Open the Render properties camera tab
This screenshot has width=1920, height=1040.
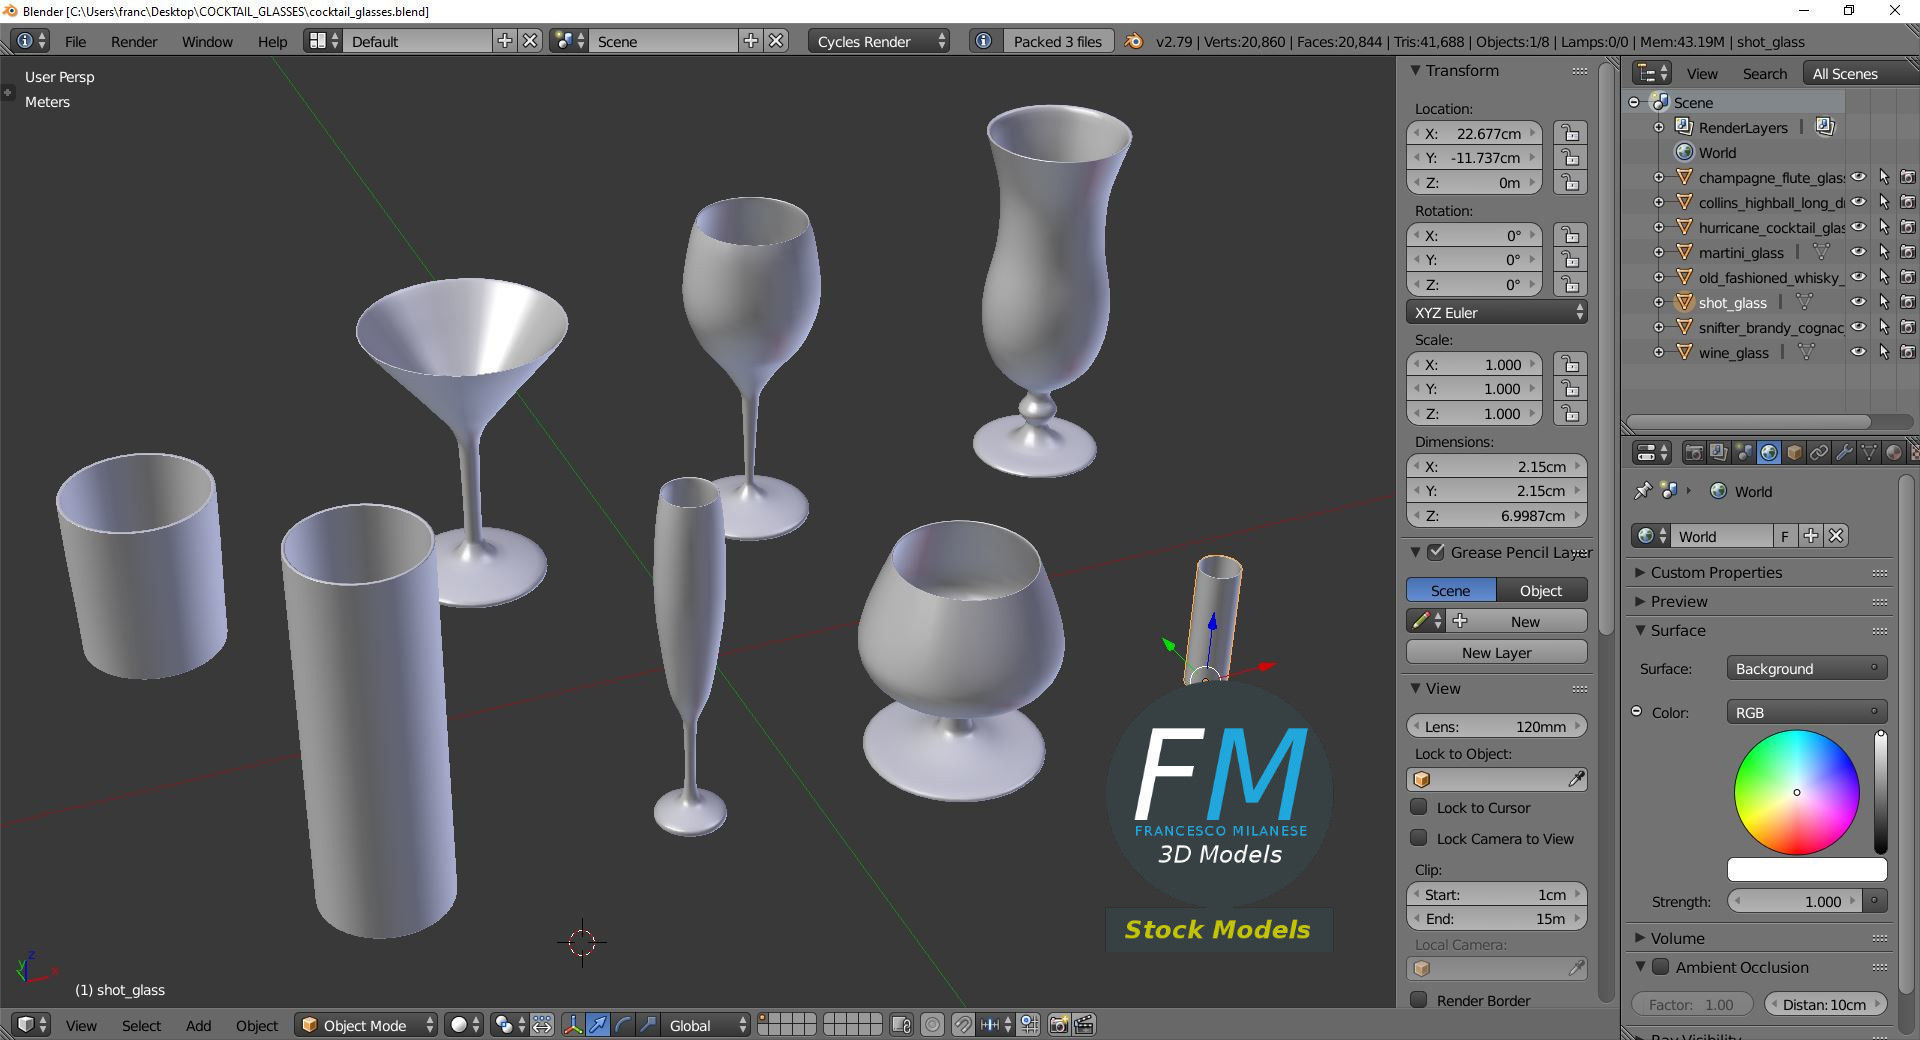coord(1694,453)
